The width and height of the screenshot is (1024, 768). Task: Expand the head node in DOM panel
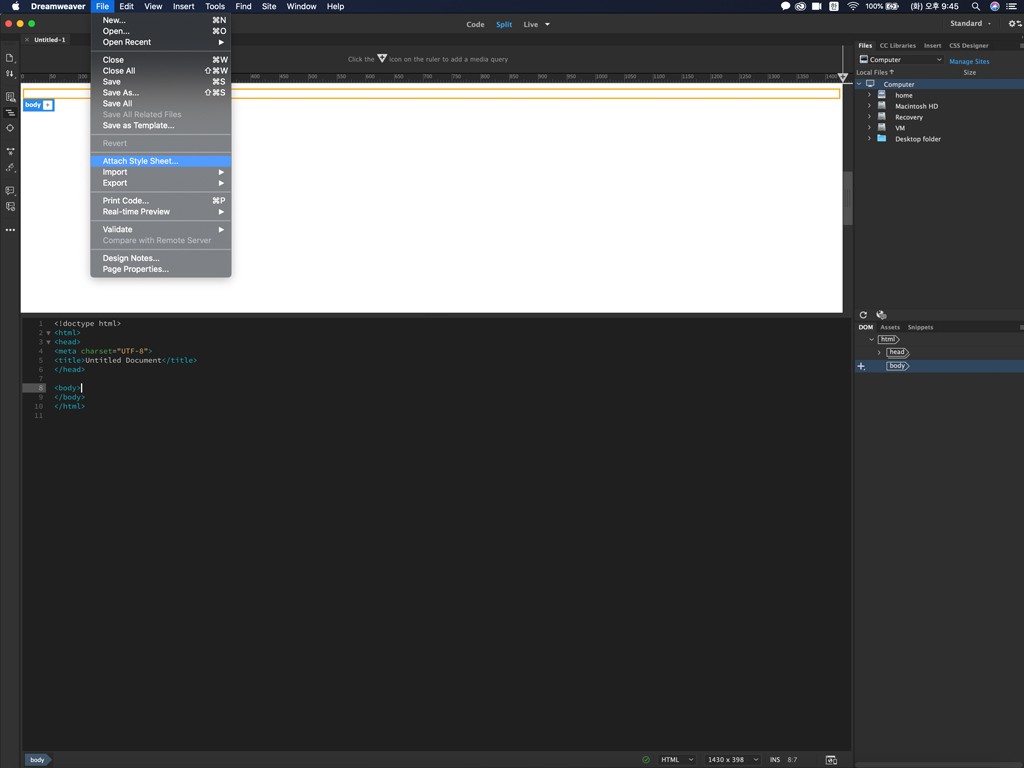[879, 353]
